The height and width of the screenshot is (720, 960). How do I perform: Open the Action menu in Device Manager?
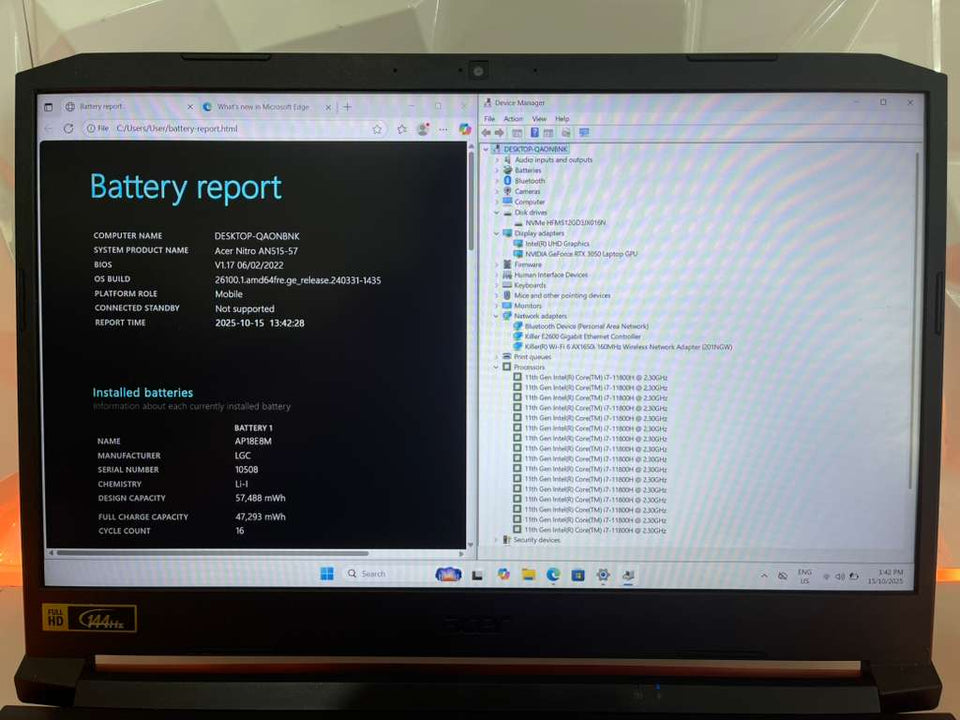tap(513, 119)
